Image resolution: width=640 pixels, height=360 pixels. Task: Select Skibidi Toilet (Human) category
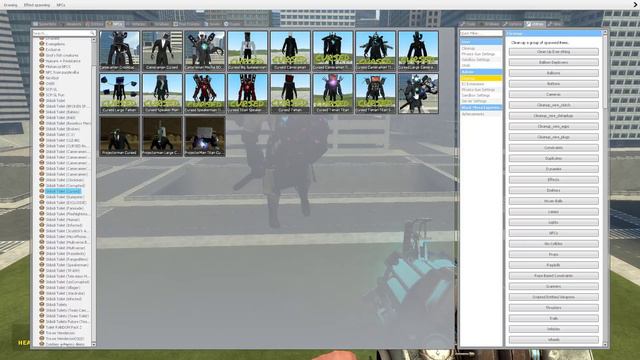[62, 220]
